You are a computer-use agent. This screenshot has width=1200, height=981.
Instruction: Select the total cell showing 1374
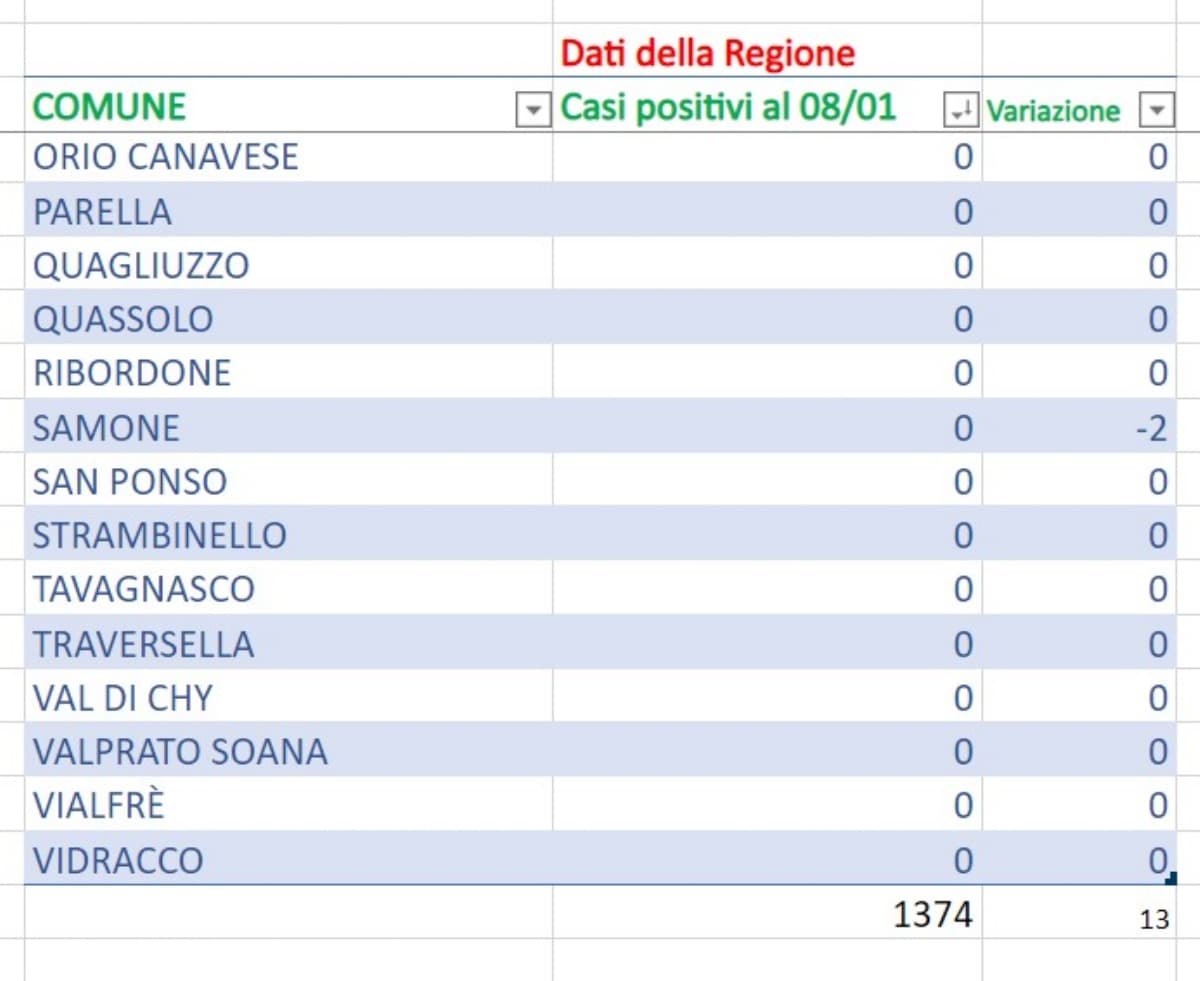[x=932, y=914]
